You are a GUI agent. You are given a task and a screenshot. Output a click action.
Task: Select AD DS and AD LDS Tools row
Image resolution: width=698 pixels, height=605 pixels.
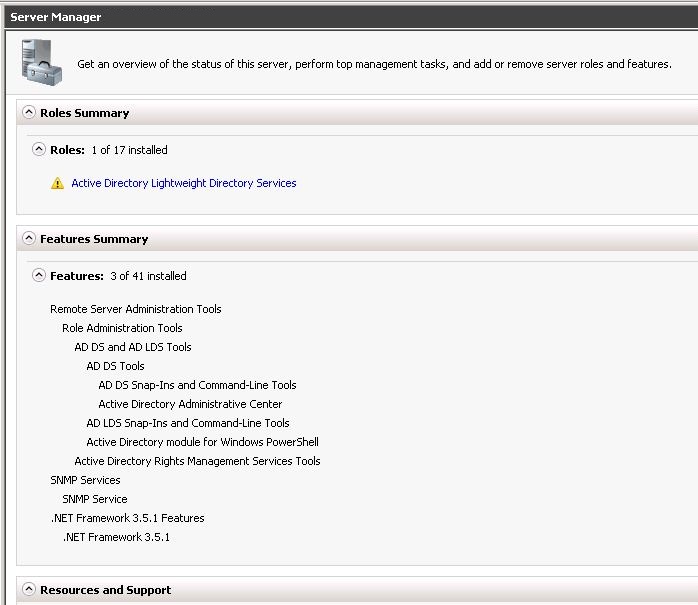(x=133, y=347)
